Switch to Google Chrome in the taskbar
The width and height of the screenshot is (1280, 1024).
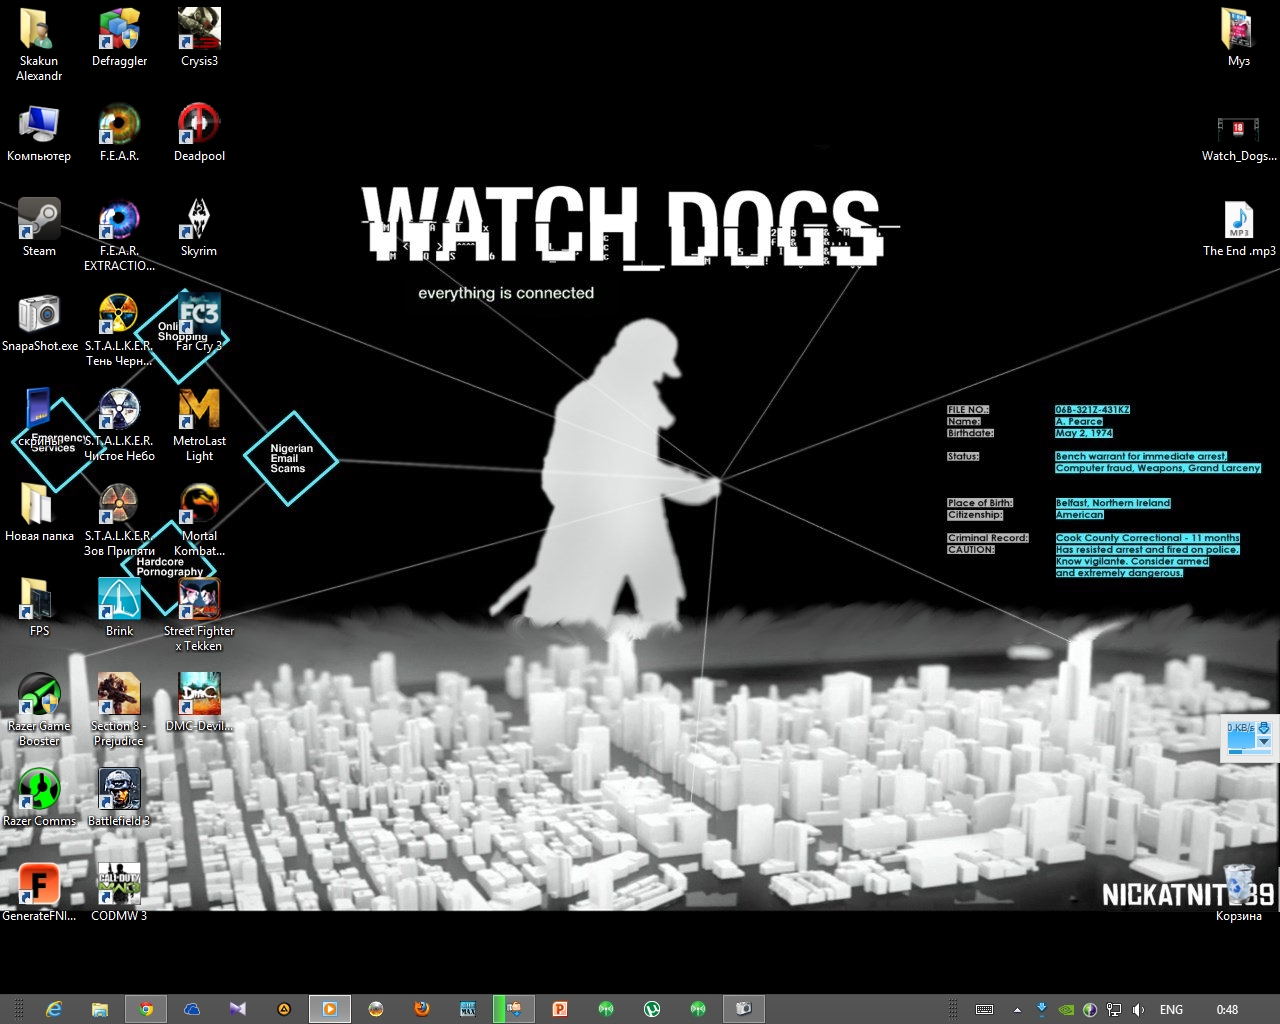(146, 1009)
